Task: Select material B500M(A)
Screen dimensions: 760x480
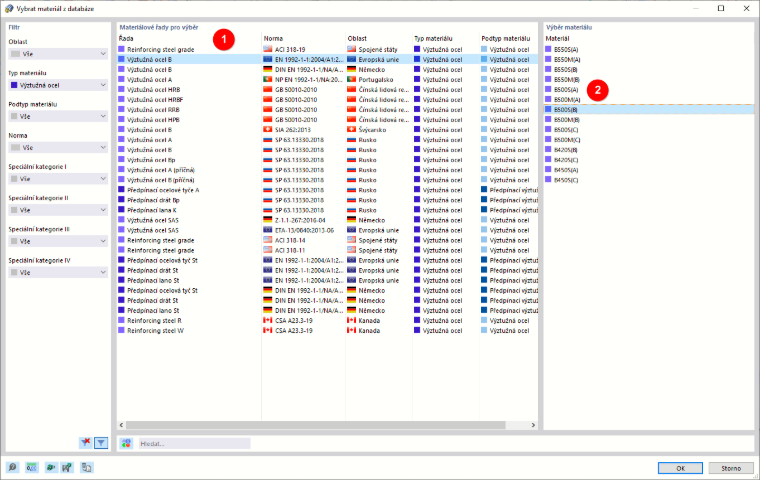Action: tap(567, 99)
